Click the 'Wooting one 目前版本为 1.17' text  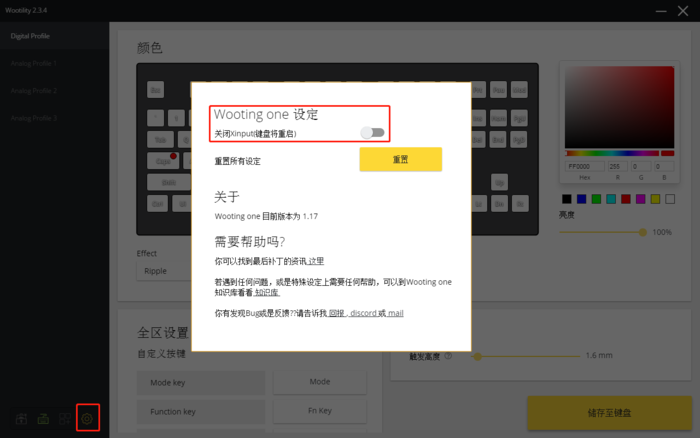(266, 217)
